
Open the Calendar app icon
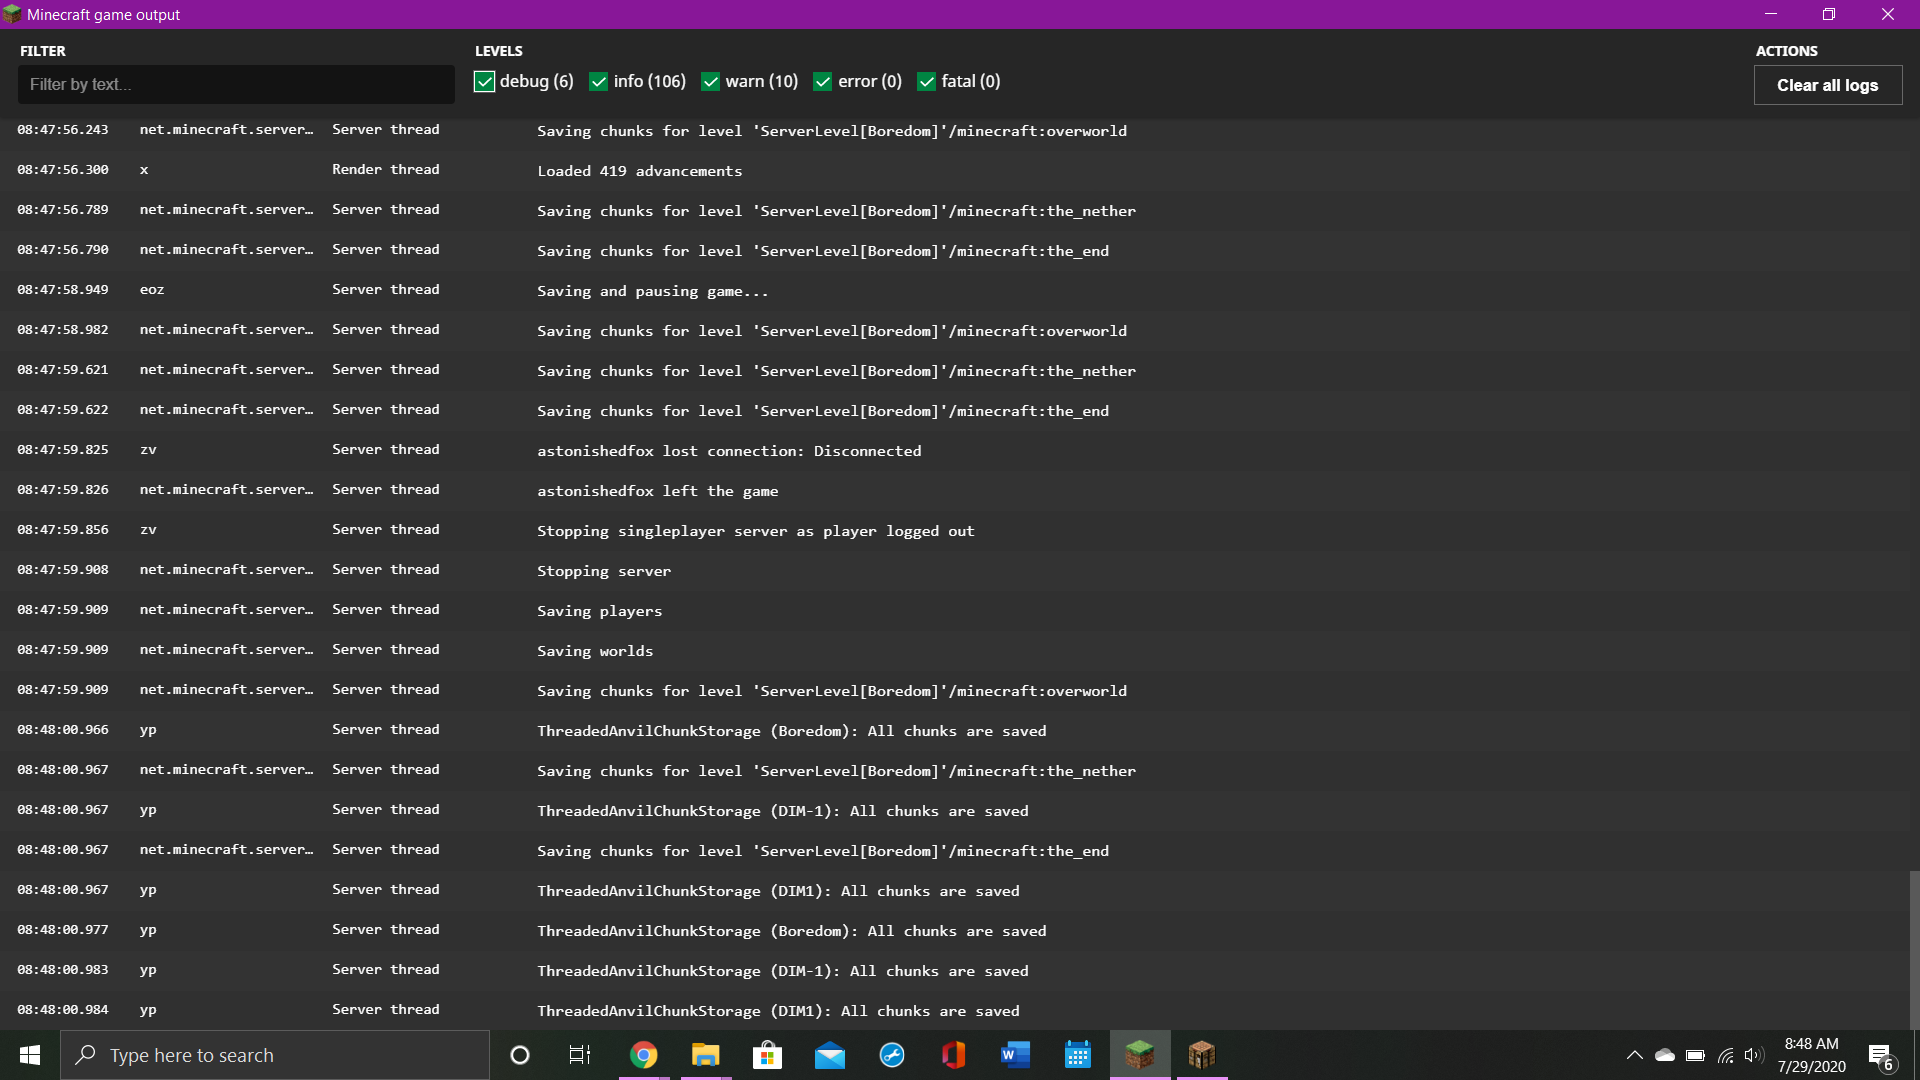click(x=1077, y=1055)
